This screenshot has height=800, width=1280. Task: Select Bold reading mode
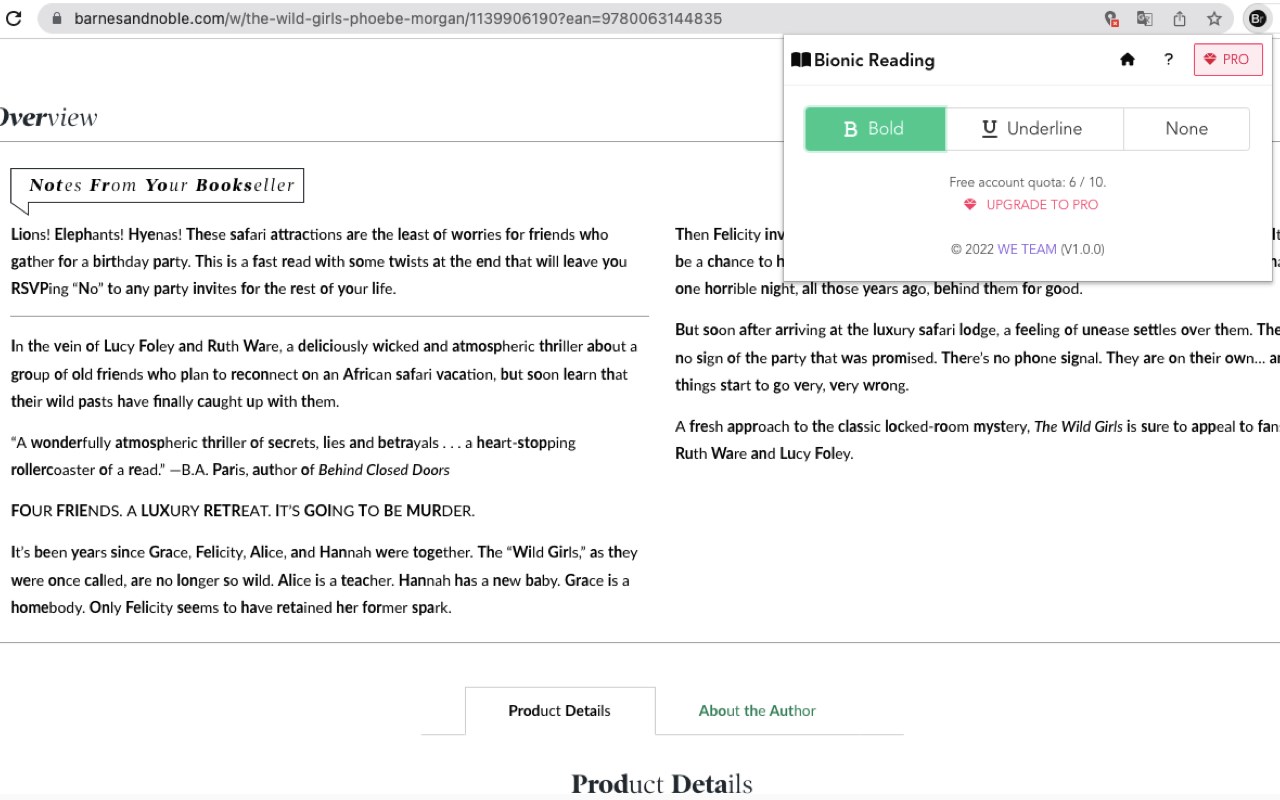coord(875,129)
